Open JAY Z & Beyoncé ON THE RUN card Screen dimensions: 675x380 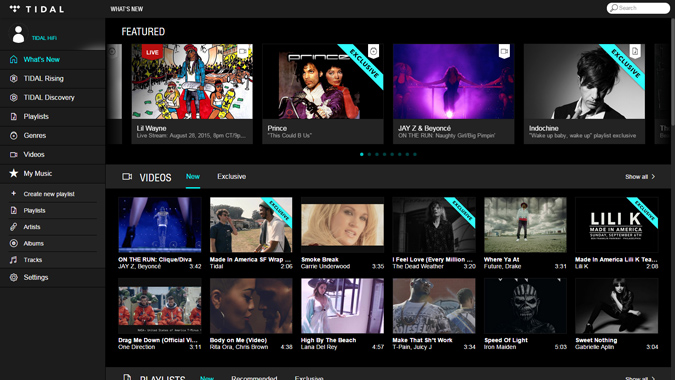point(453,94)
